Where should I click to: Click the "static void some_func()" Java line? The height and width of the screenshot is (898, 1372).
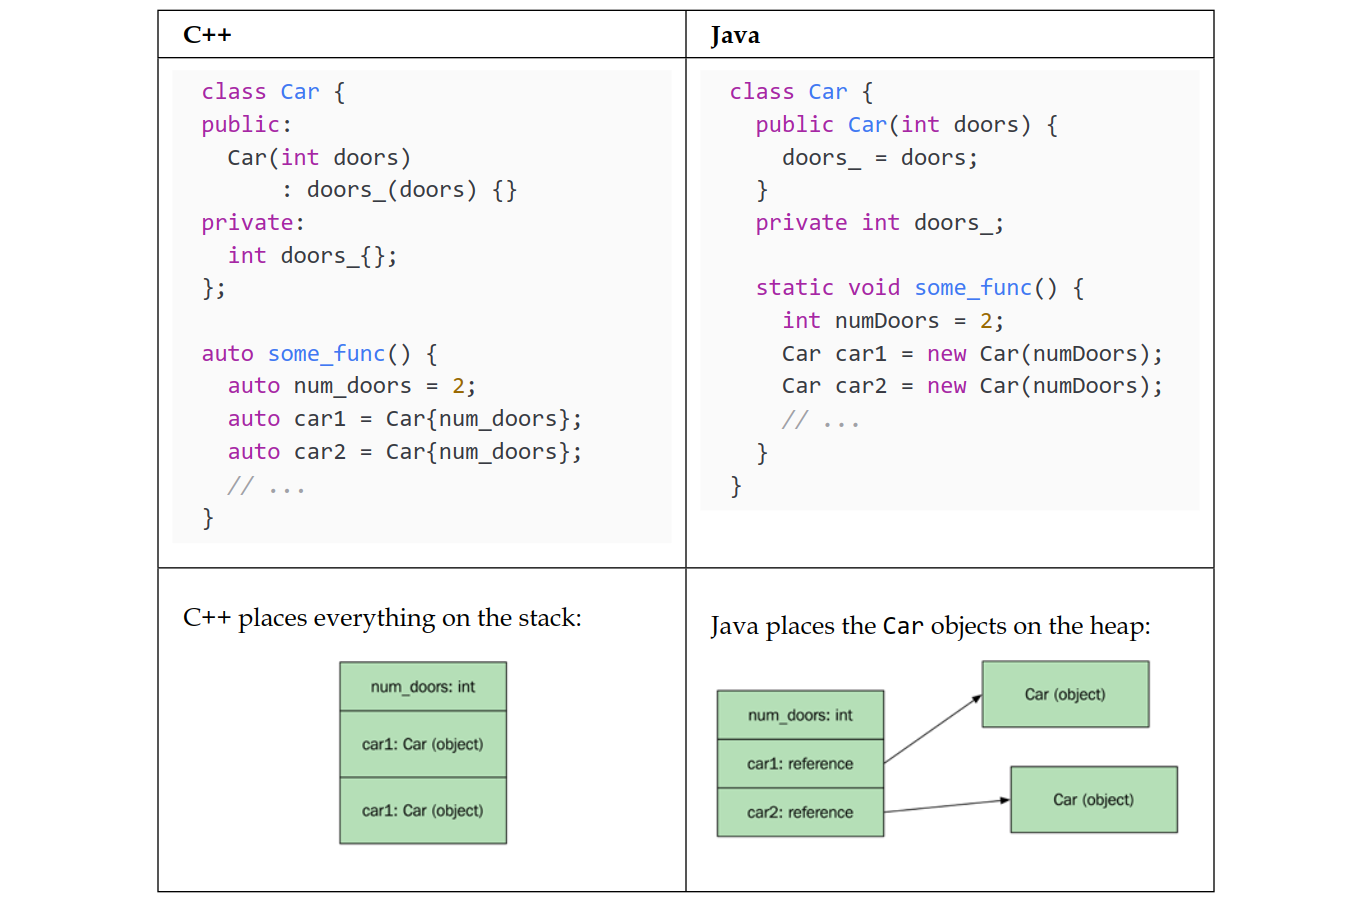(919, 288)
